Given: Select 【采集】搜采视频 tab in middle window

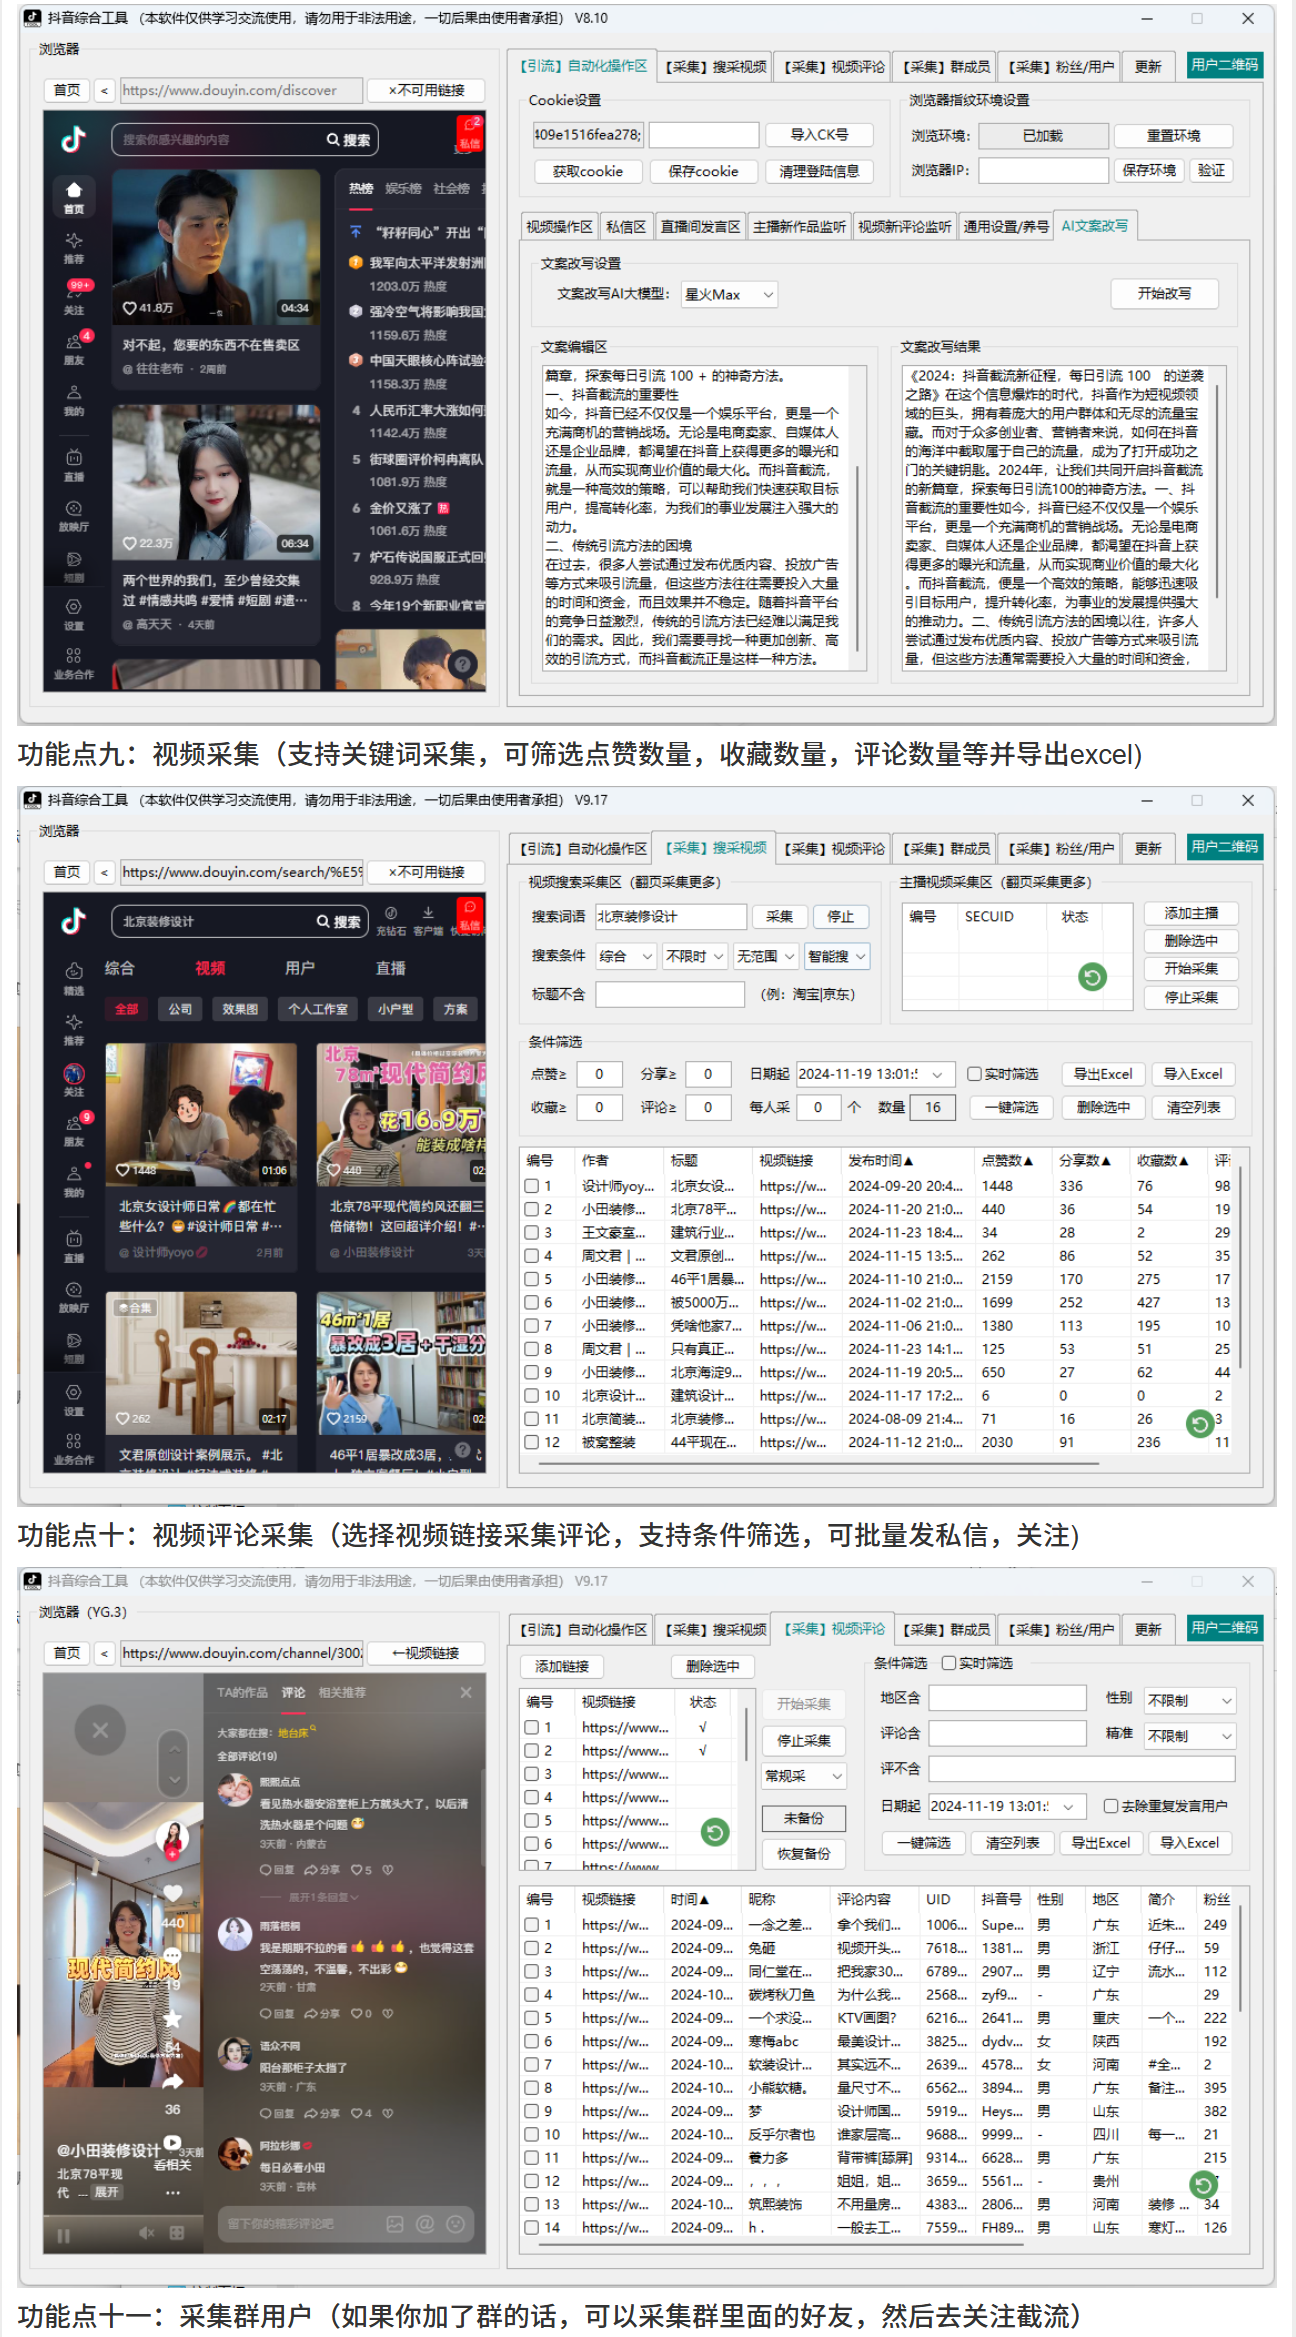Looking at the screenshot, I should point(716,848).
